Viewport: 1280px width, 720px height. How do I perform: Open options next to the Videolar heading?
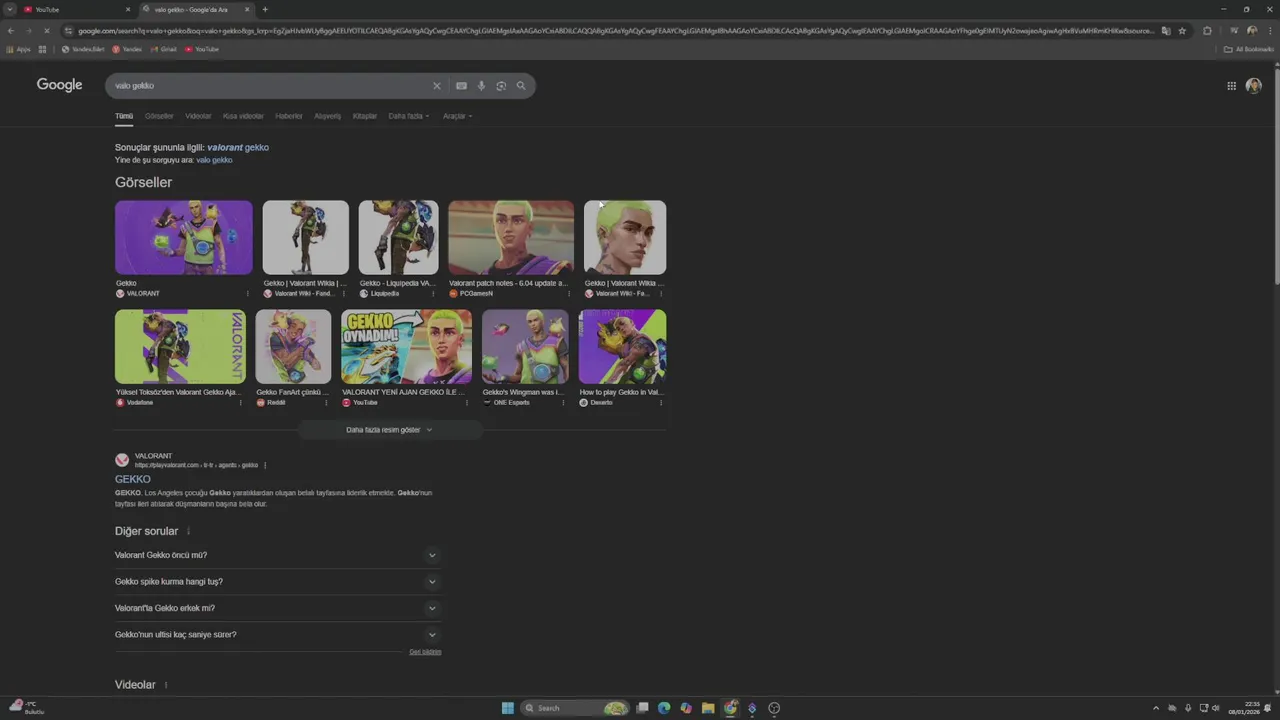pos(166,685)
